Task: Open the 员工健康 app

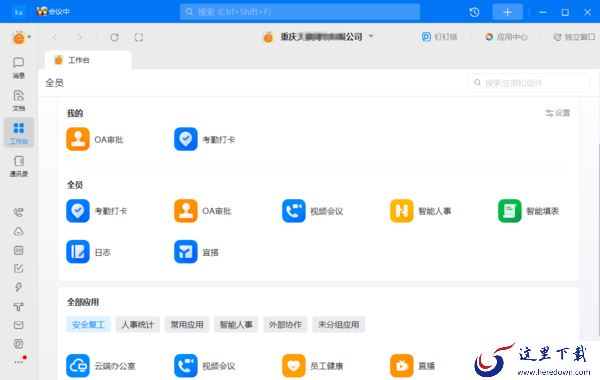Action: click(x=313, y=366)
